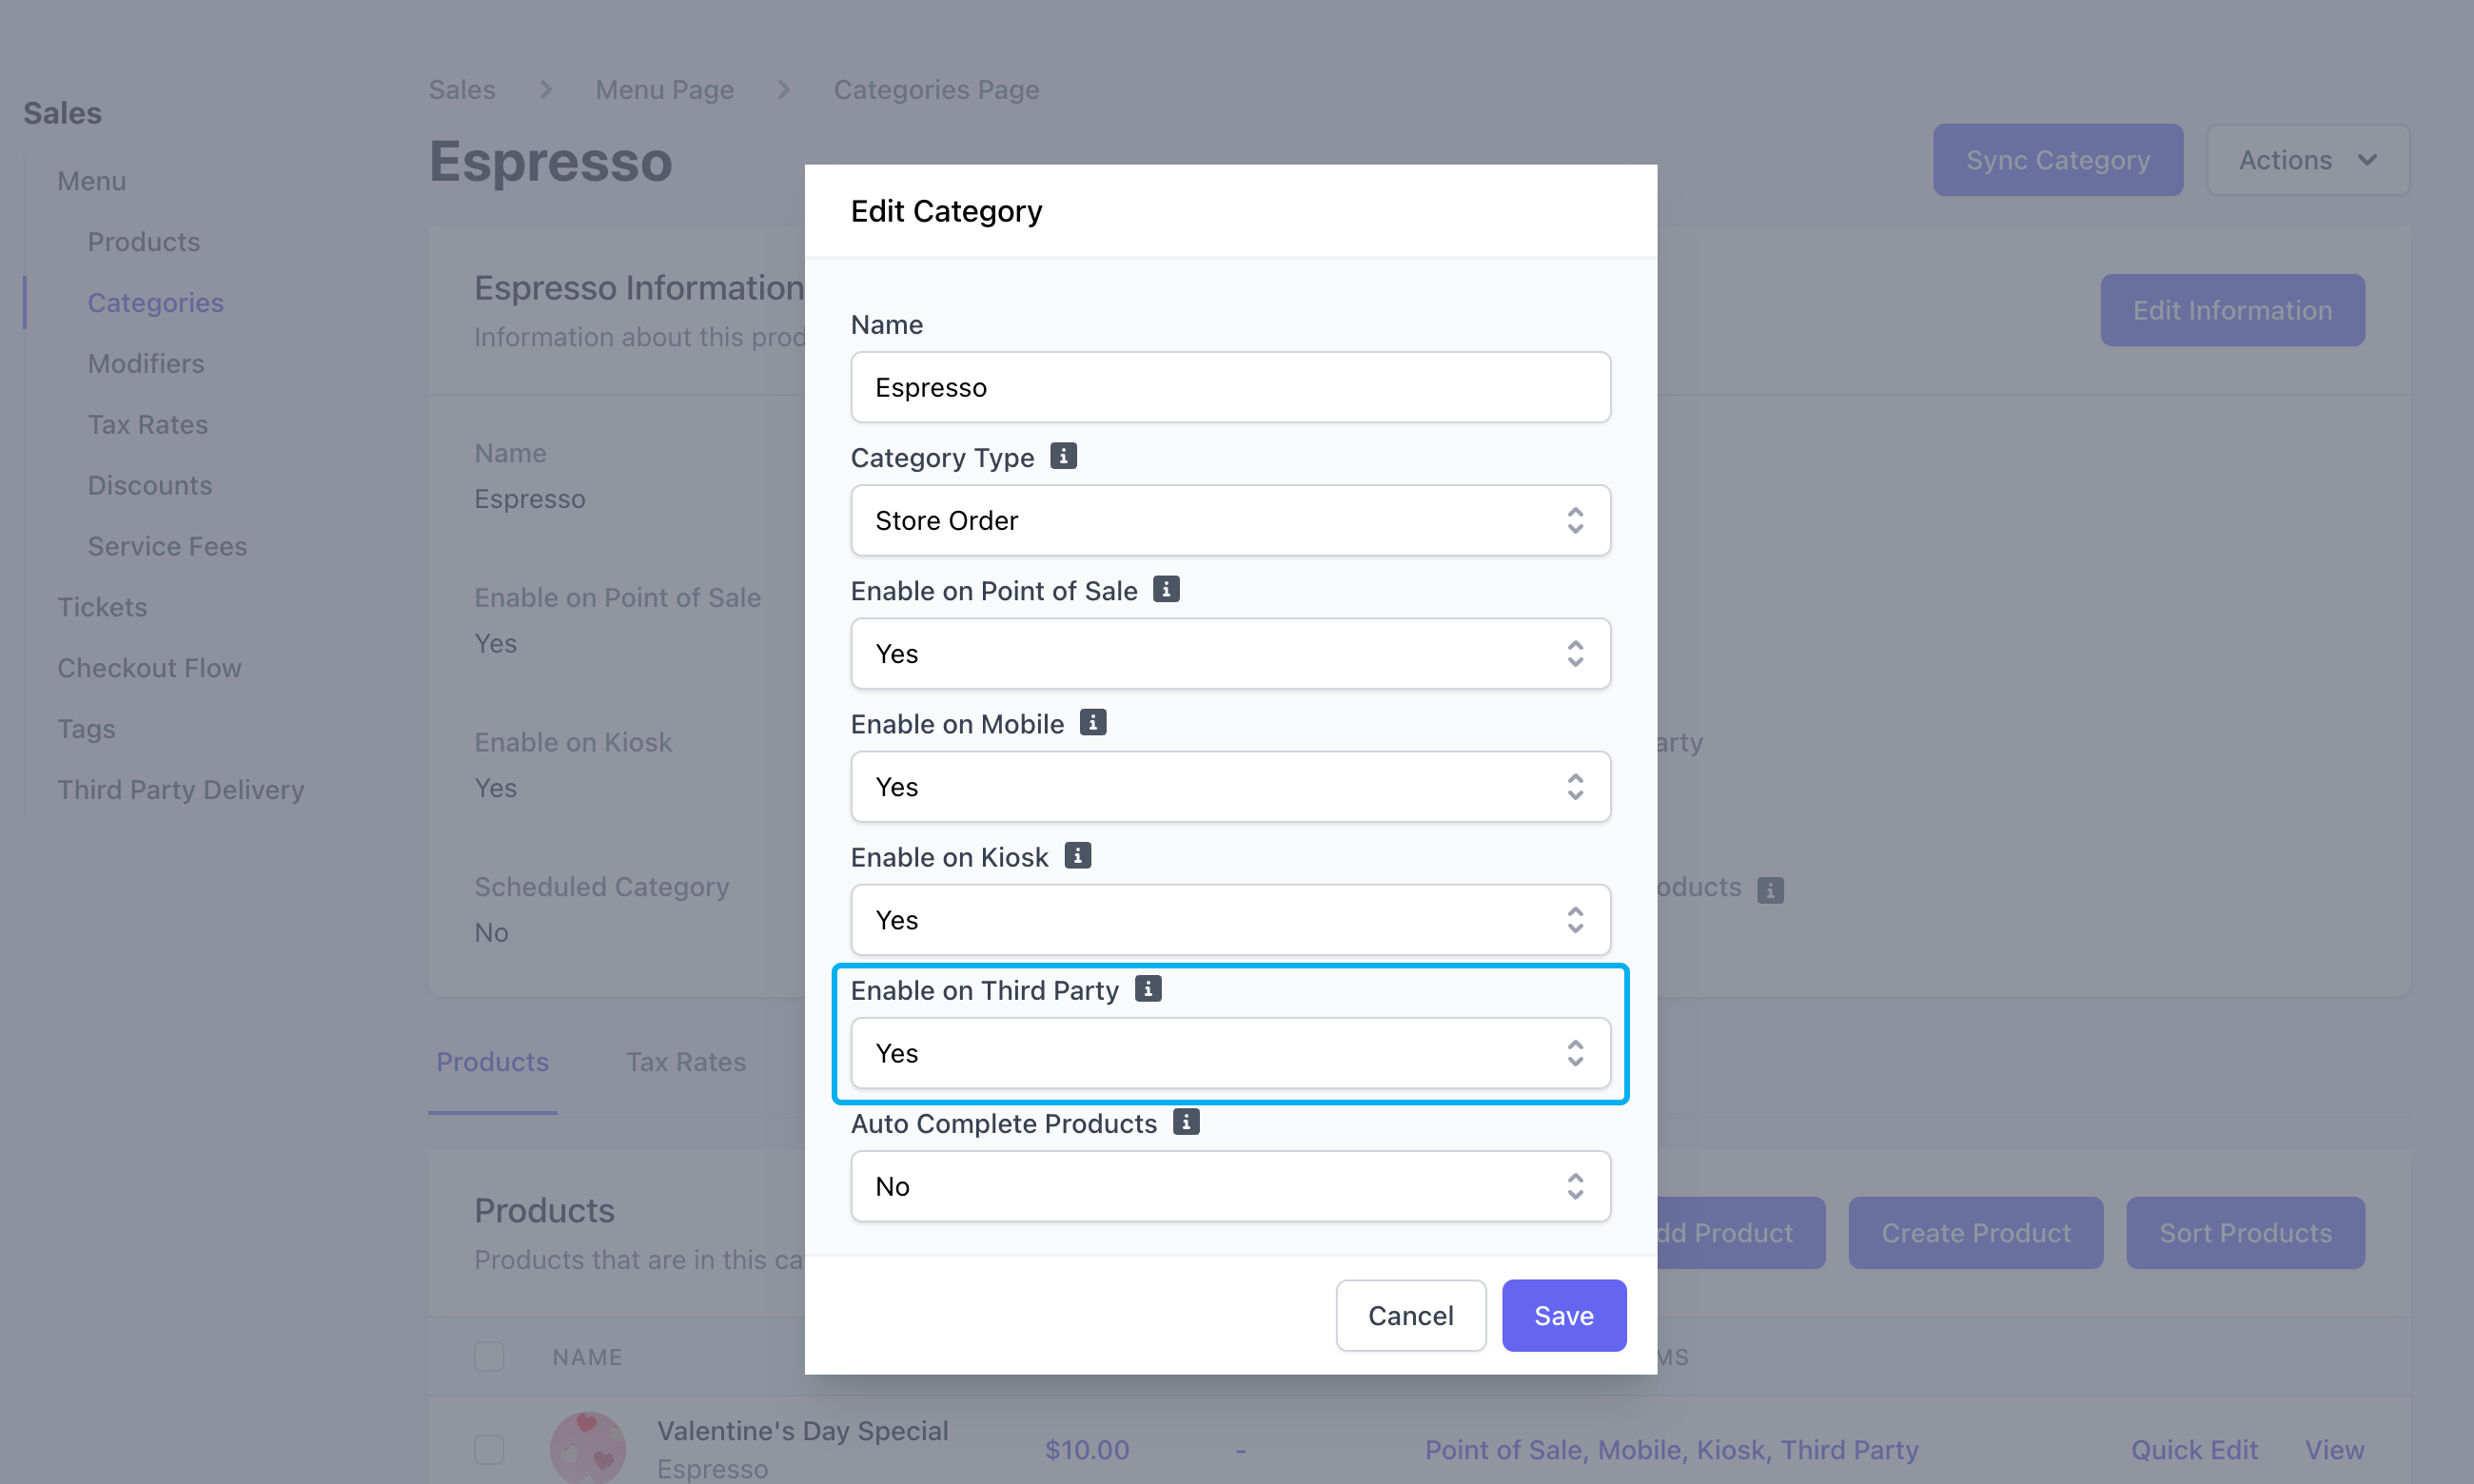Click the Enable on Kiosk info icon

click(x=1077, y=855)
